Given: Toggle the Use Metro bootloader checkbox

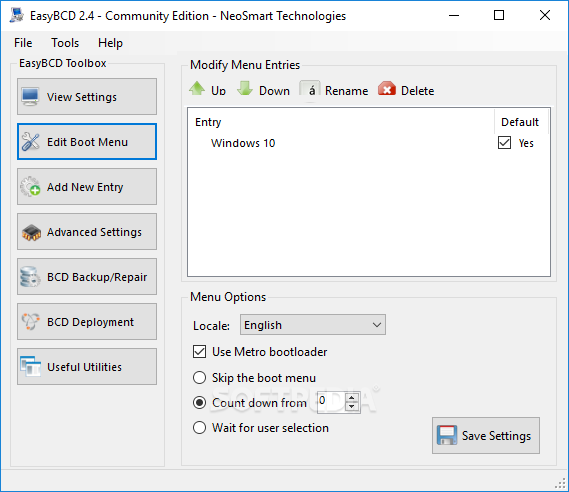Looking at the screenshot, I should (199, 352).
